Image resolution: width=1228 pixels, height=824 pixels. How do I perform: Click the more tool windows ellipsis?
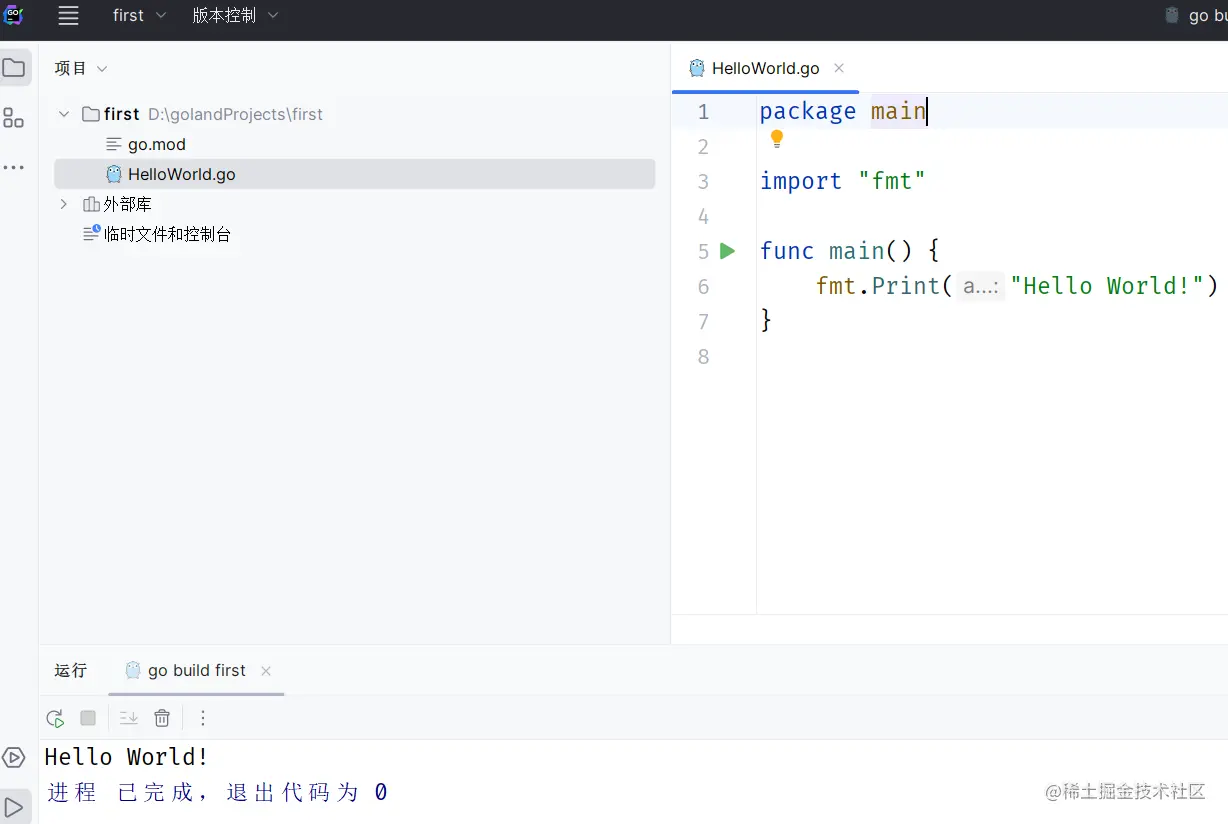point(14,167)
